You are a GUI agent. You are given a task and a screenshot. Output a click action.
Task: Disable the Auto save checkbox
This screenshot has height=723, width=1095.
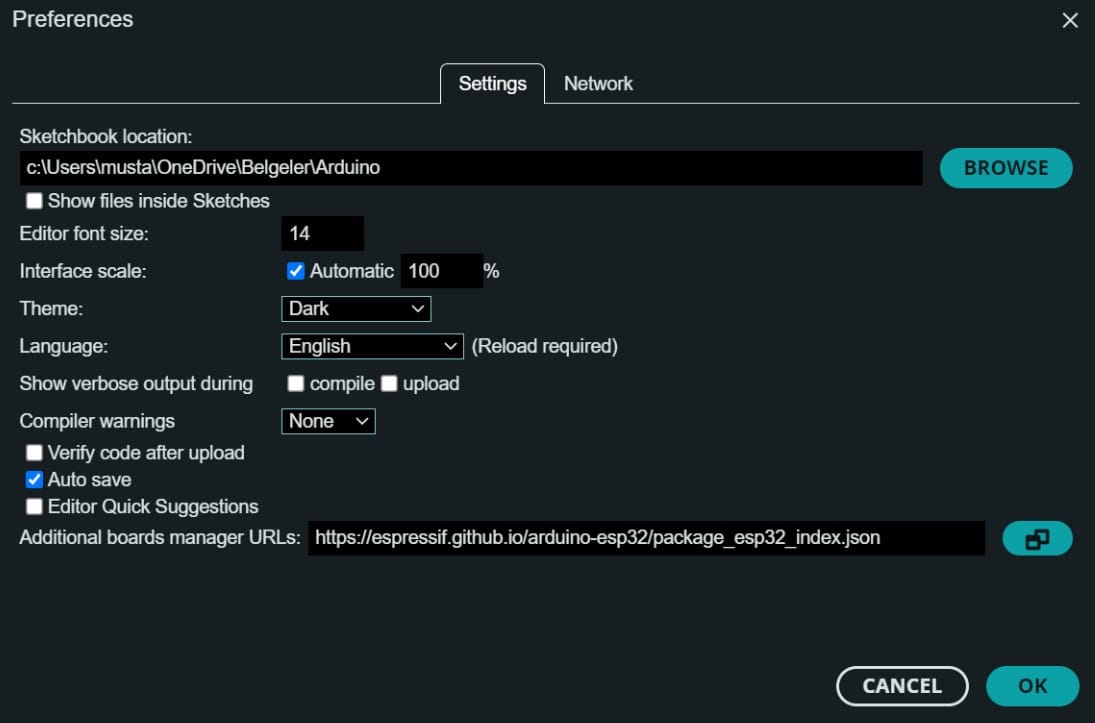(35, 480)
